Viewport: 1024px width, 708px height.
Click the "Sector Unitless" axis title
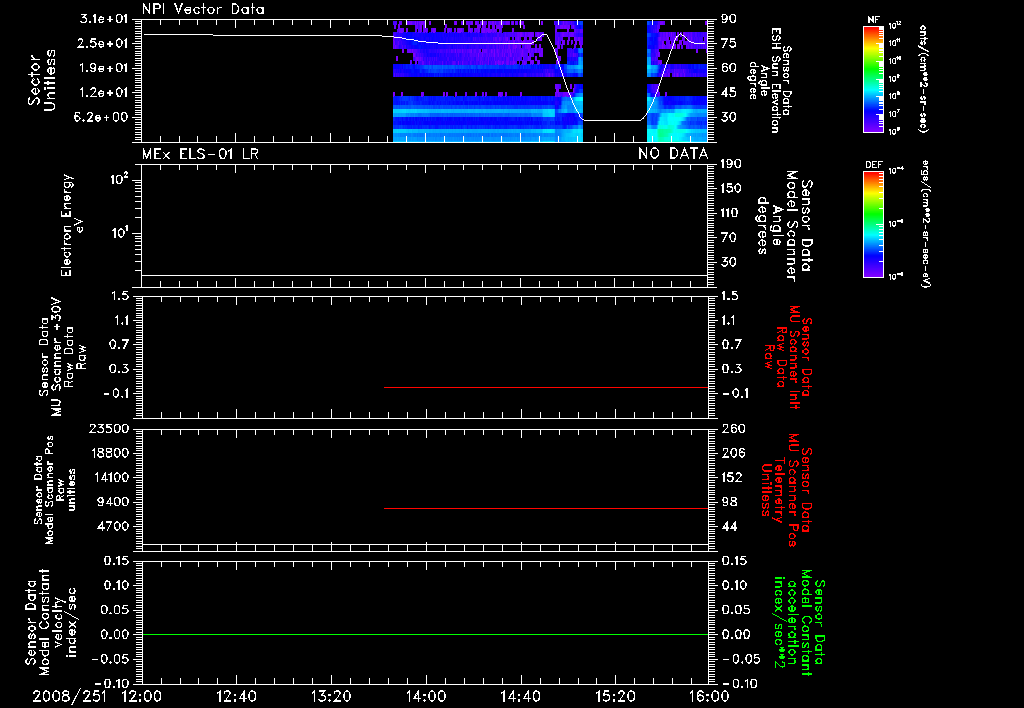(x=42, y=80)
